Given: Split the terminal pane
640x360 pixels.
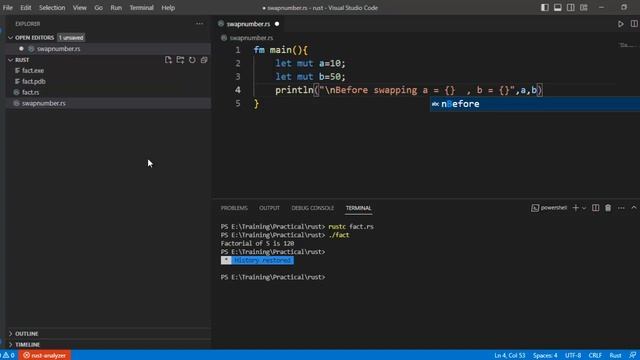Looking at the screenshot, I should coord(596,208).
